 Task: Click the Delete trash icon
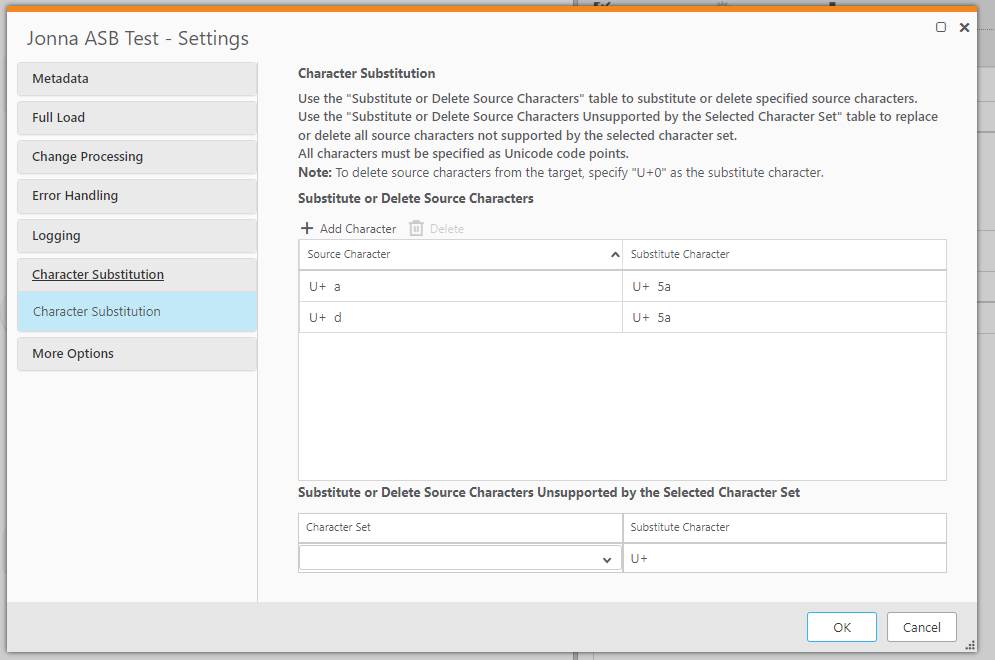click(415, 228)
